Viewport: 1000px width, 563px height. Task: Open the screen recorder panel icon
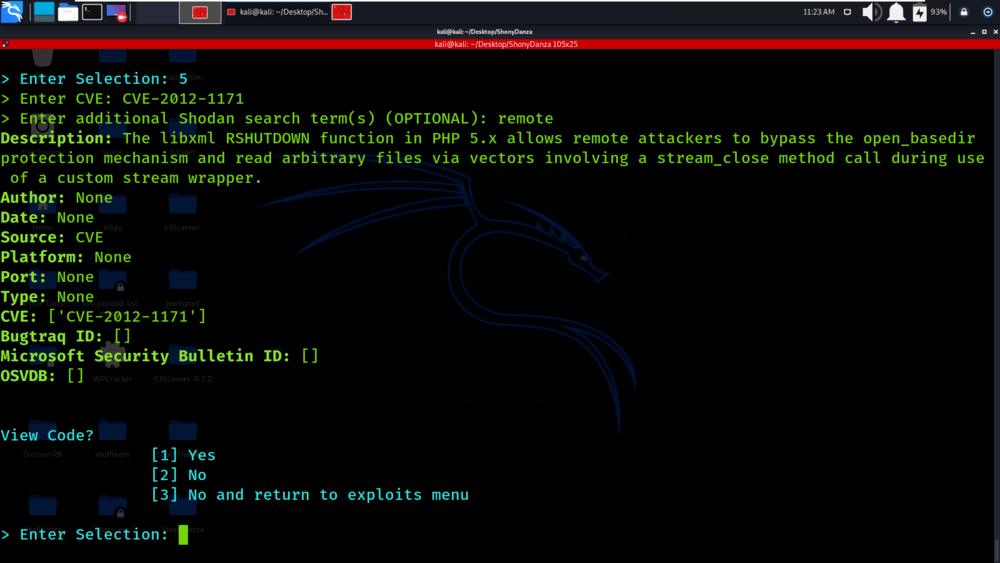pos(116,11)
